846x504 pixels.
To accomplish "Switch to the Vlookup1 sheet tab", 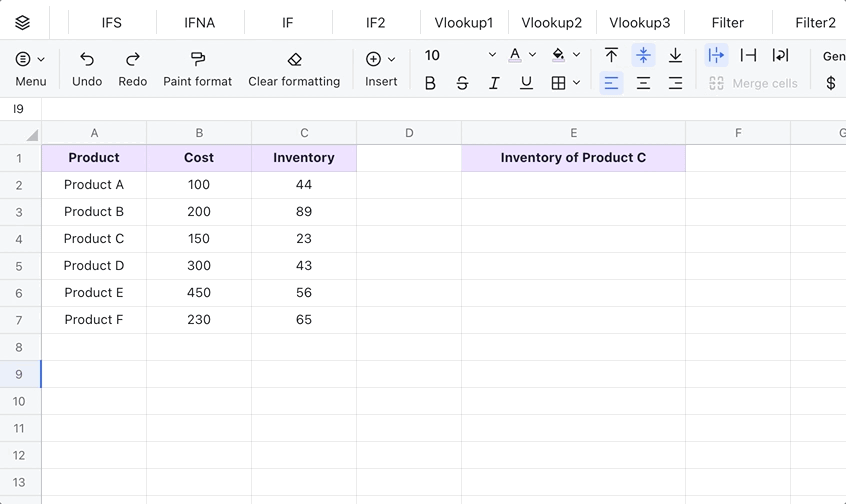I will tap(464, 22).
